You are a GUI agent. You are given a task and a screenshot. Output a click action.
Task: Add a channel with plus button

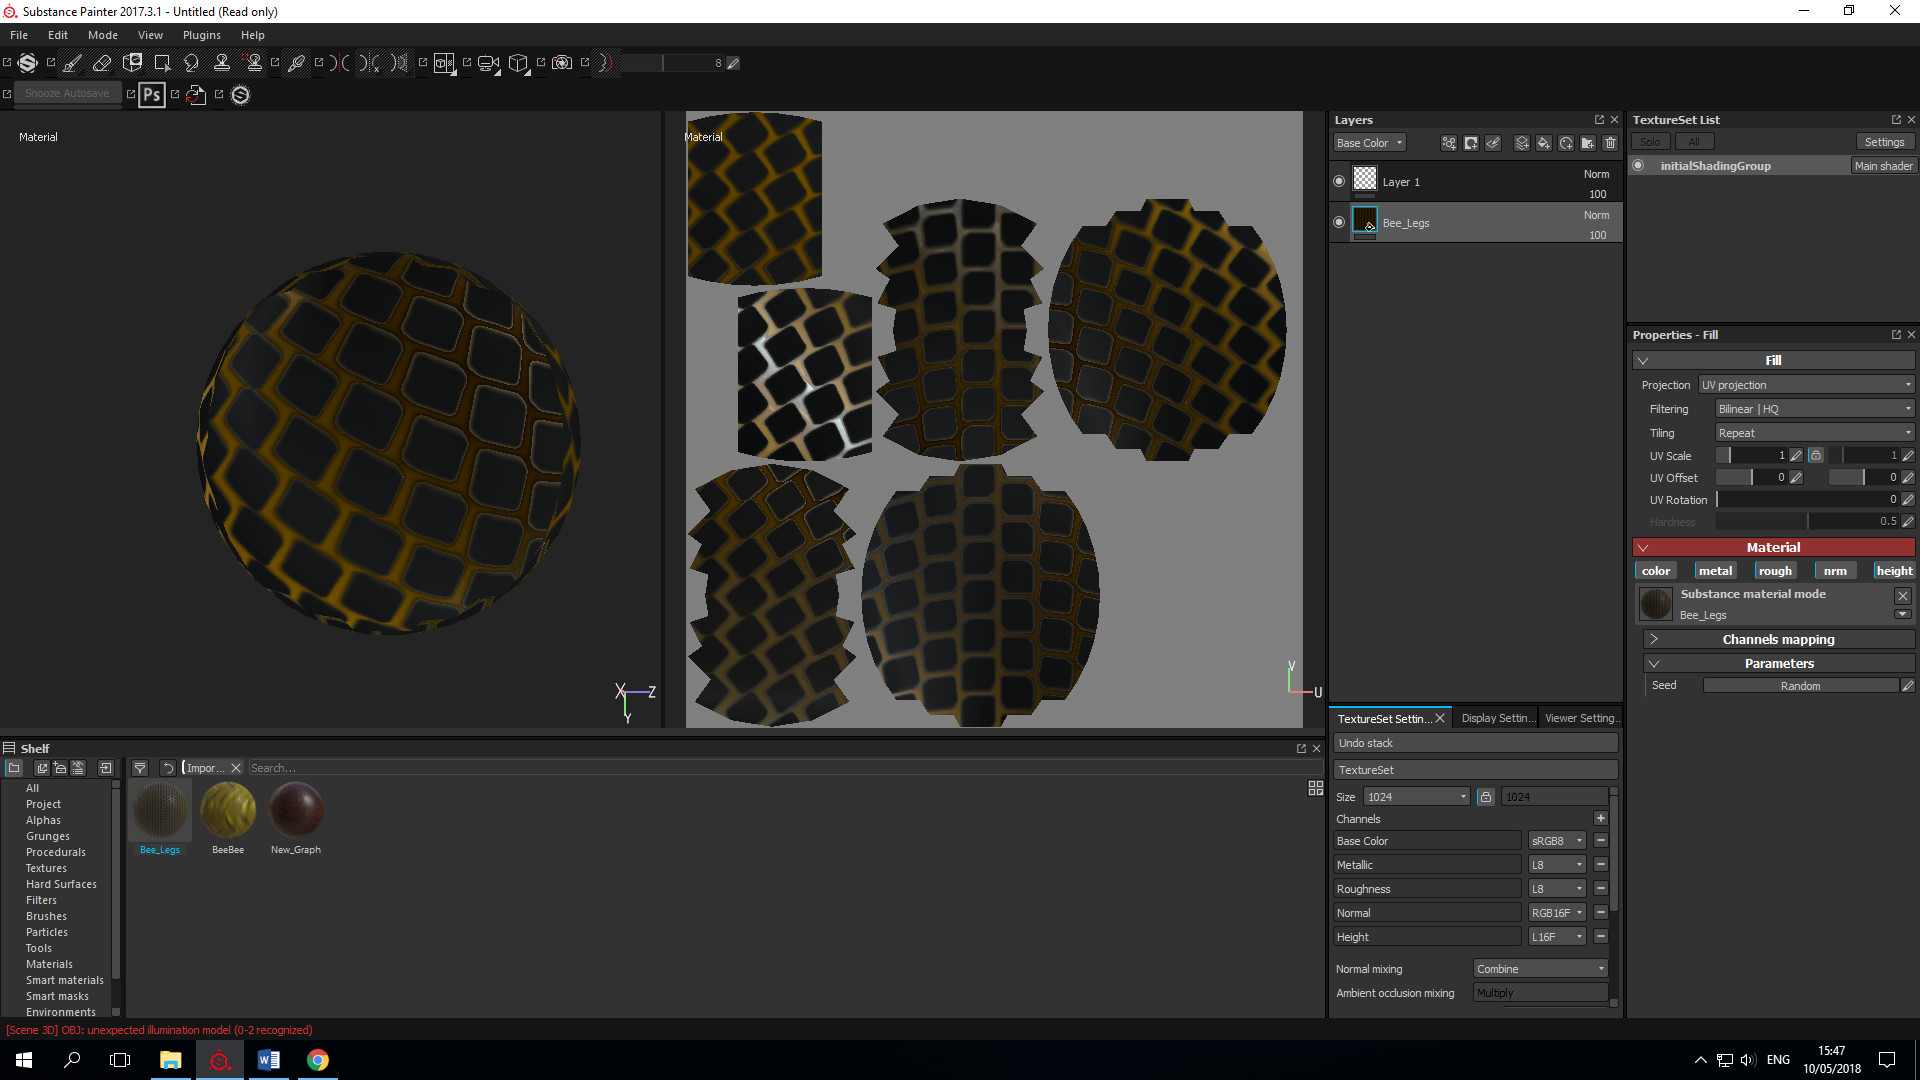(x=1600, y=818)
